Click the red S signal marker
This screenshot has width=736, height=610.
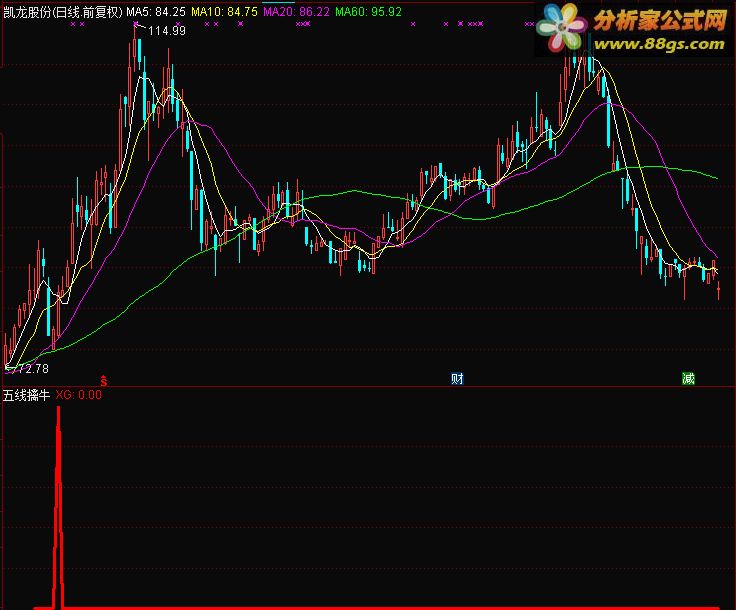104,381
